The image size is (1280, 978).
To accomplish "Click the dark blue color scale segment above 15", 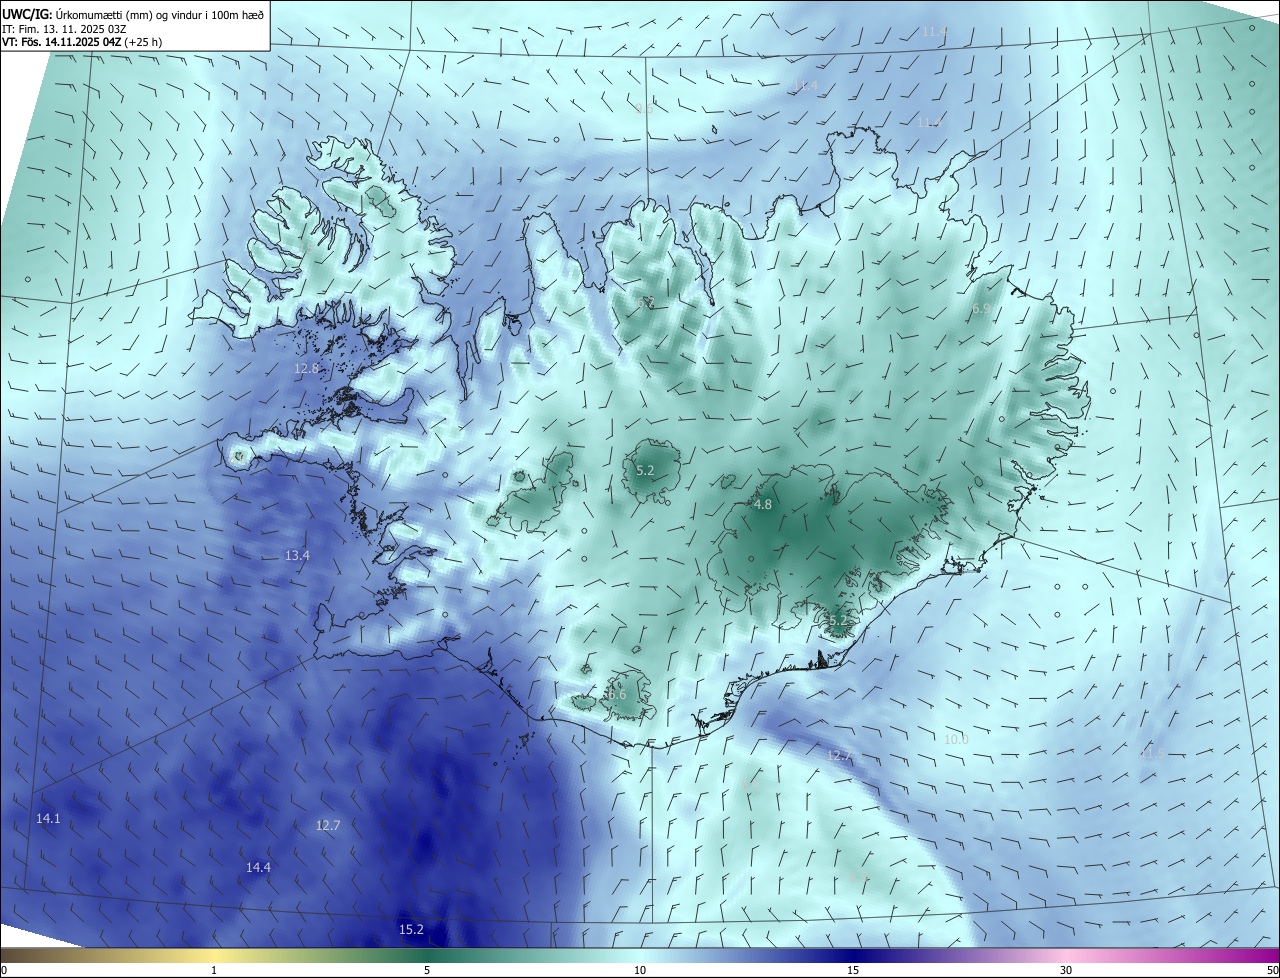I will 853,955.
